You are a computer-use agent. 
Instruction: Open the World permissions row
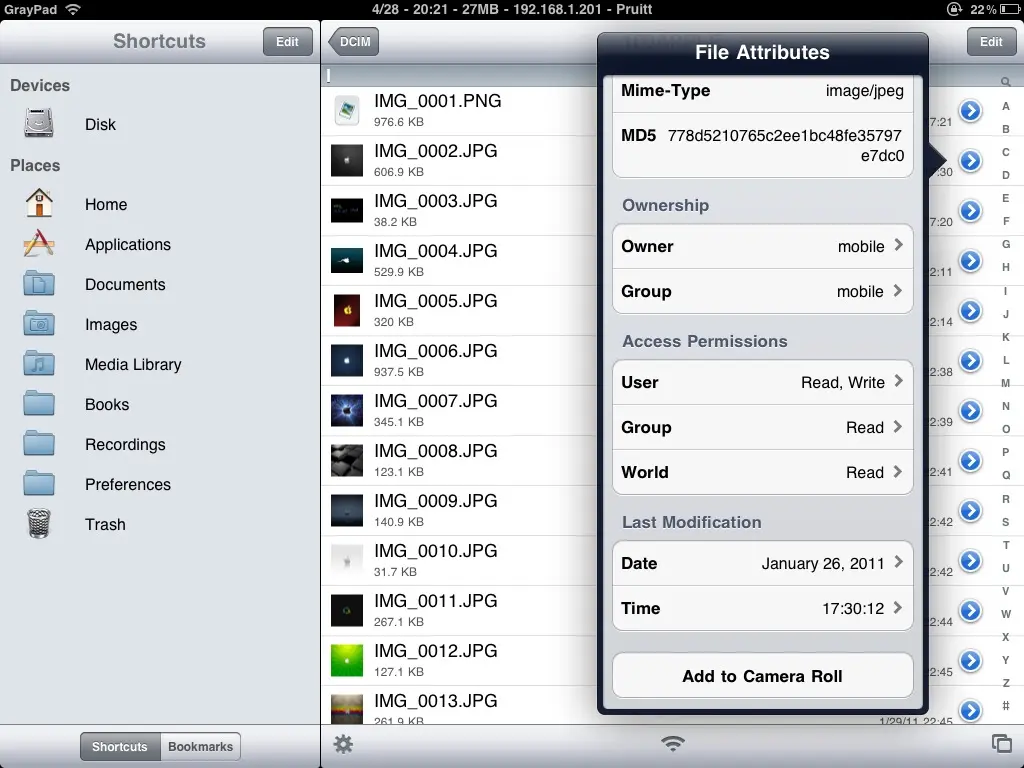(762, 472)
